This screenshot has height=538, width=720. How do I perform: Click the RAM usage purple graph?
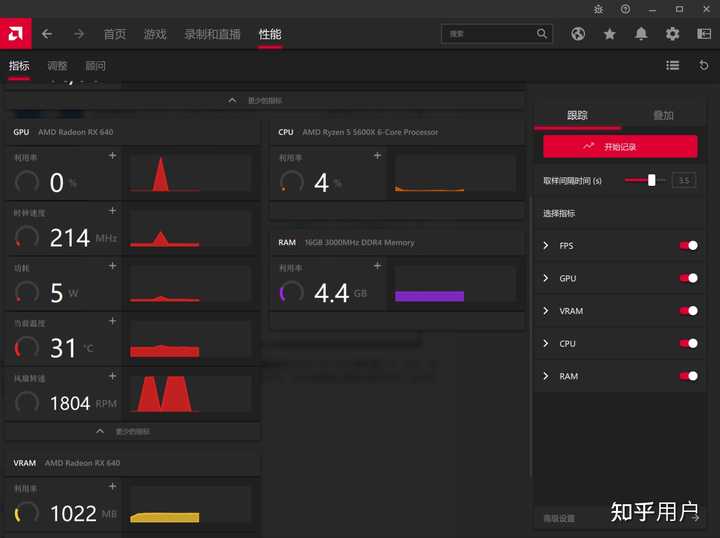456,284
